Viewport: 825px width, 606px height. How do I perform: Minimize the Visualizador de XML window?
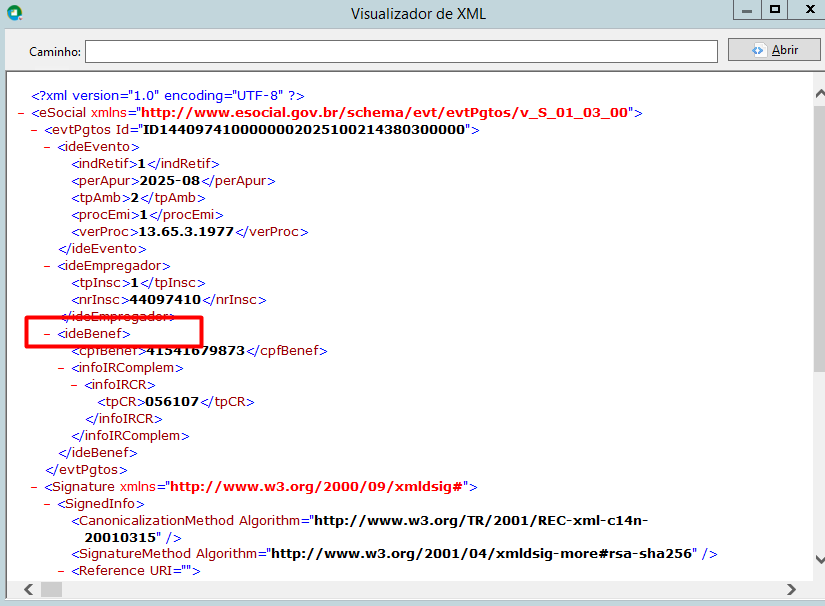tap(747, 10)
